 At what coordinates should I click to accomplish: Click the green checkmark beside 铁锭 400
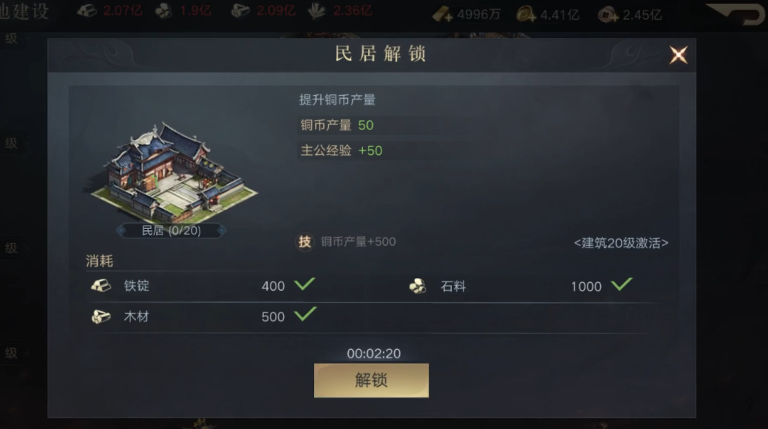tap(304, 284)
